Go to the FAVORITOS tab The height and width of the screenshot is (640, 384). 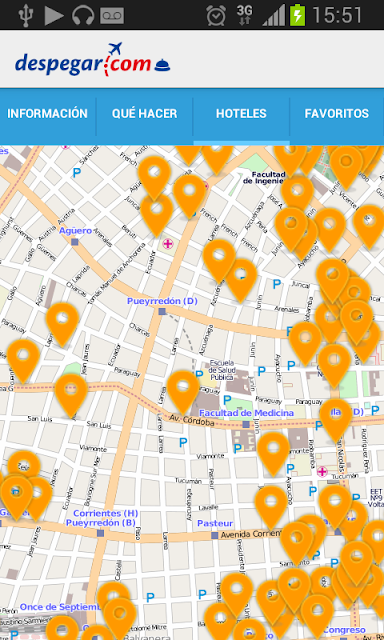click(337, 114)
